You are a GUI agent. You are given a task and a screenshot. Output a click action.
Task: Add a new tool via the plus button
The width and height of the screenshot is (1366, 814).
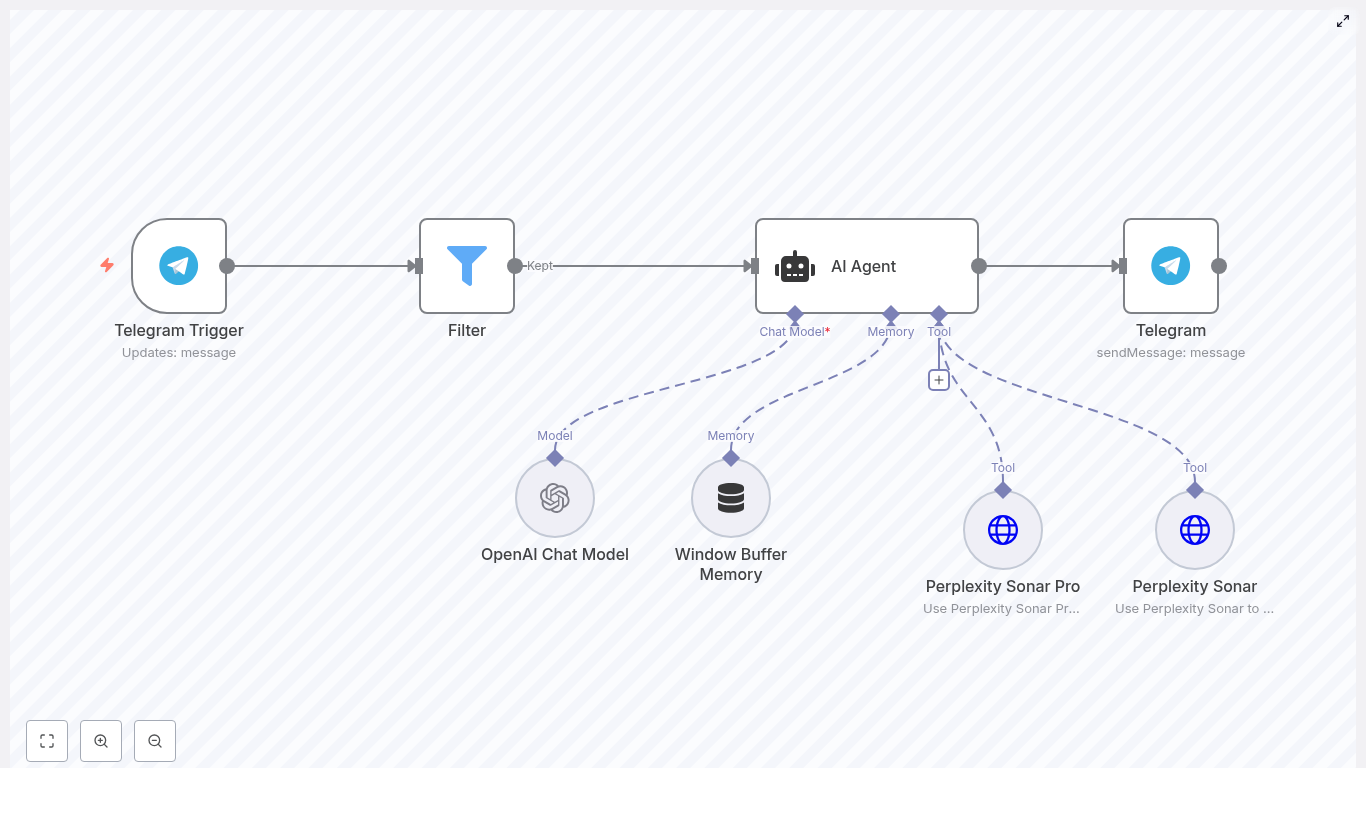(x=939, y=380)
